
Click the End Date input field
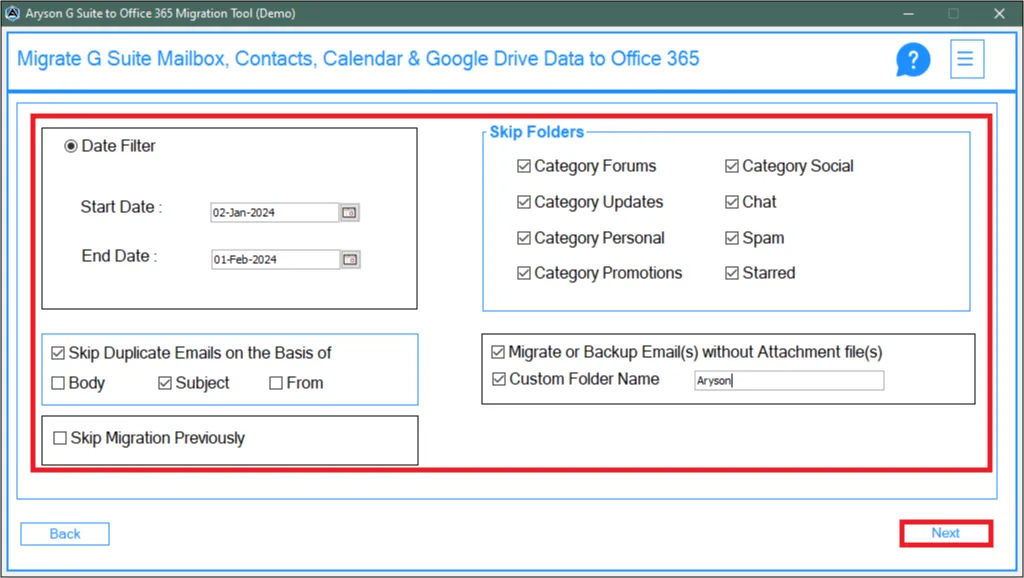(275, 259)
